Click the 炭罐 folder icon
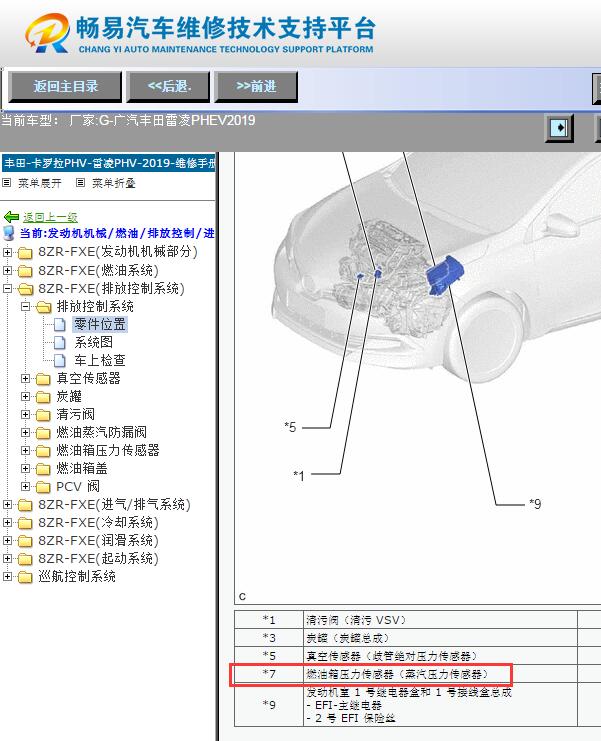The height and width of the screenshot is (741, 601). pyautogui.click(x=43, y=397)
